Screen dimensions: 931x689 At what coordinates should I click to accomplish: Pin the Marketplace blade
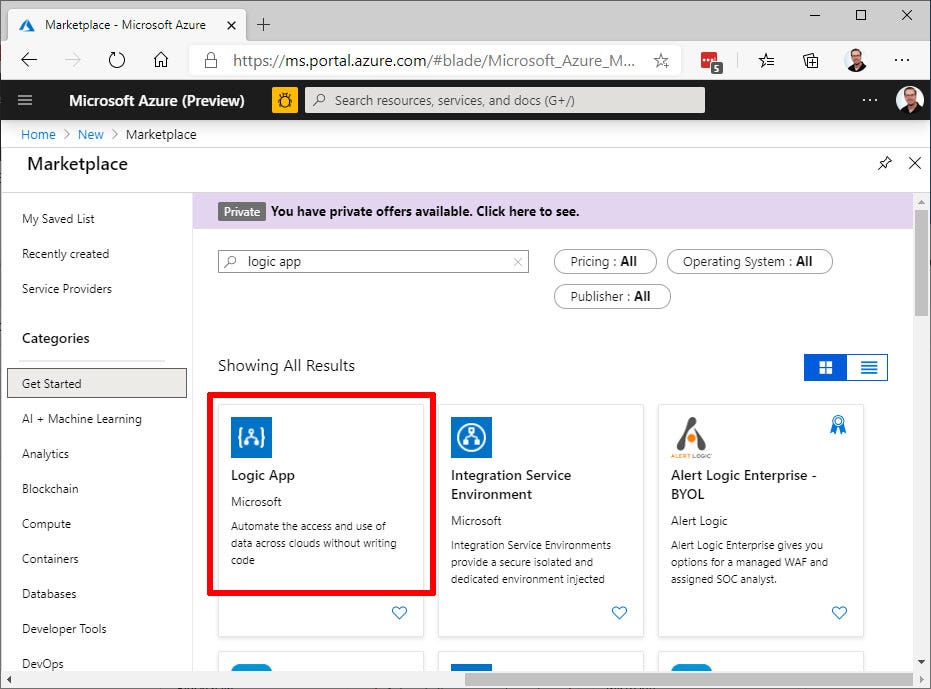(x=885, y=163)
